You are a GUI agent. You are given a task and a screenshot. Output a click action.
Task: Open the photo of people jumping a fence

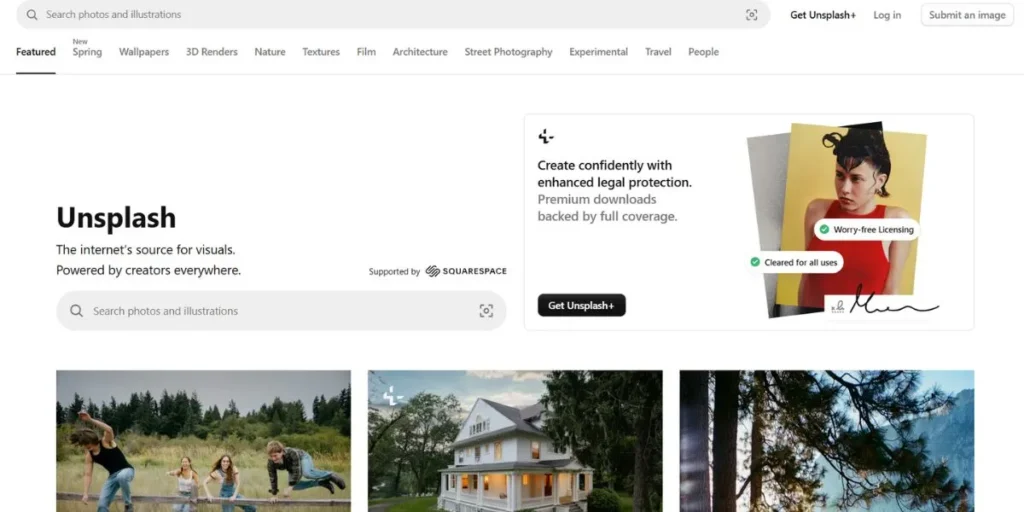click(203, 441)
